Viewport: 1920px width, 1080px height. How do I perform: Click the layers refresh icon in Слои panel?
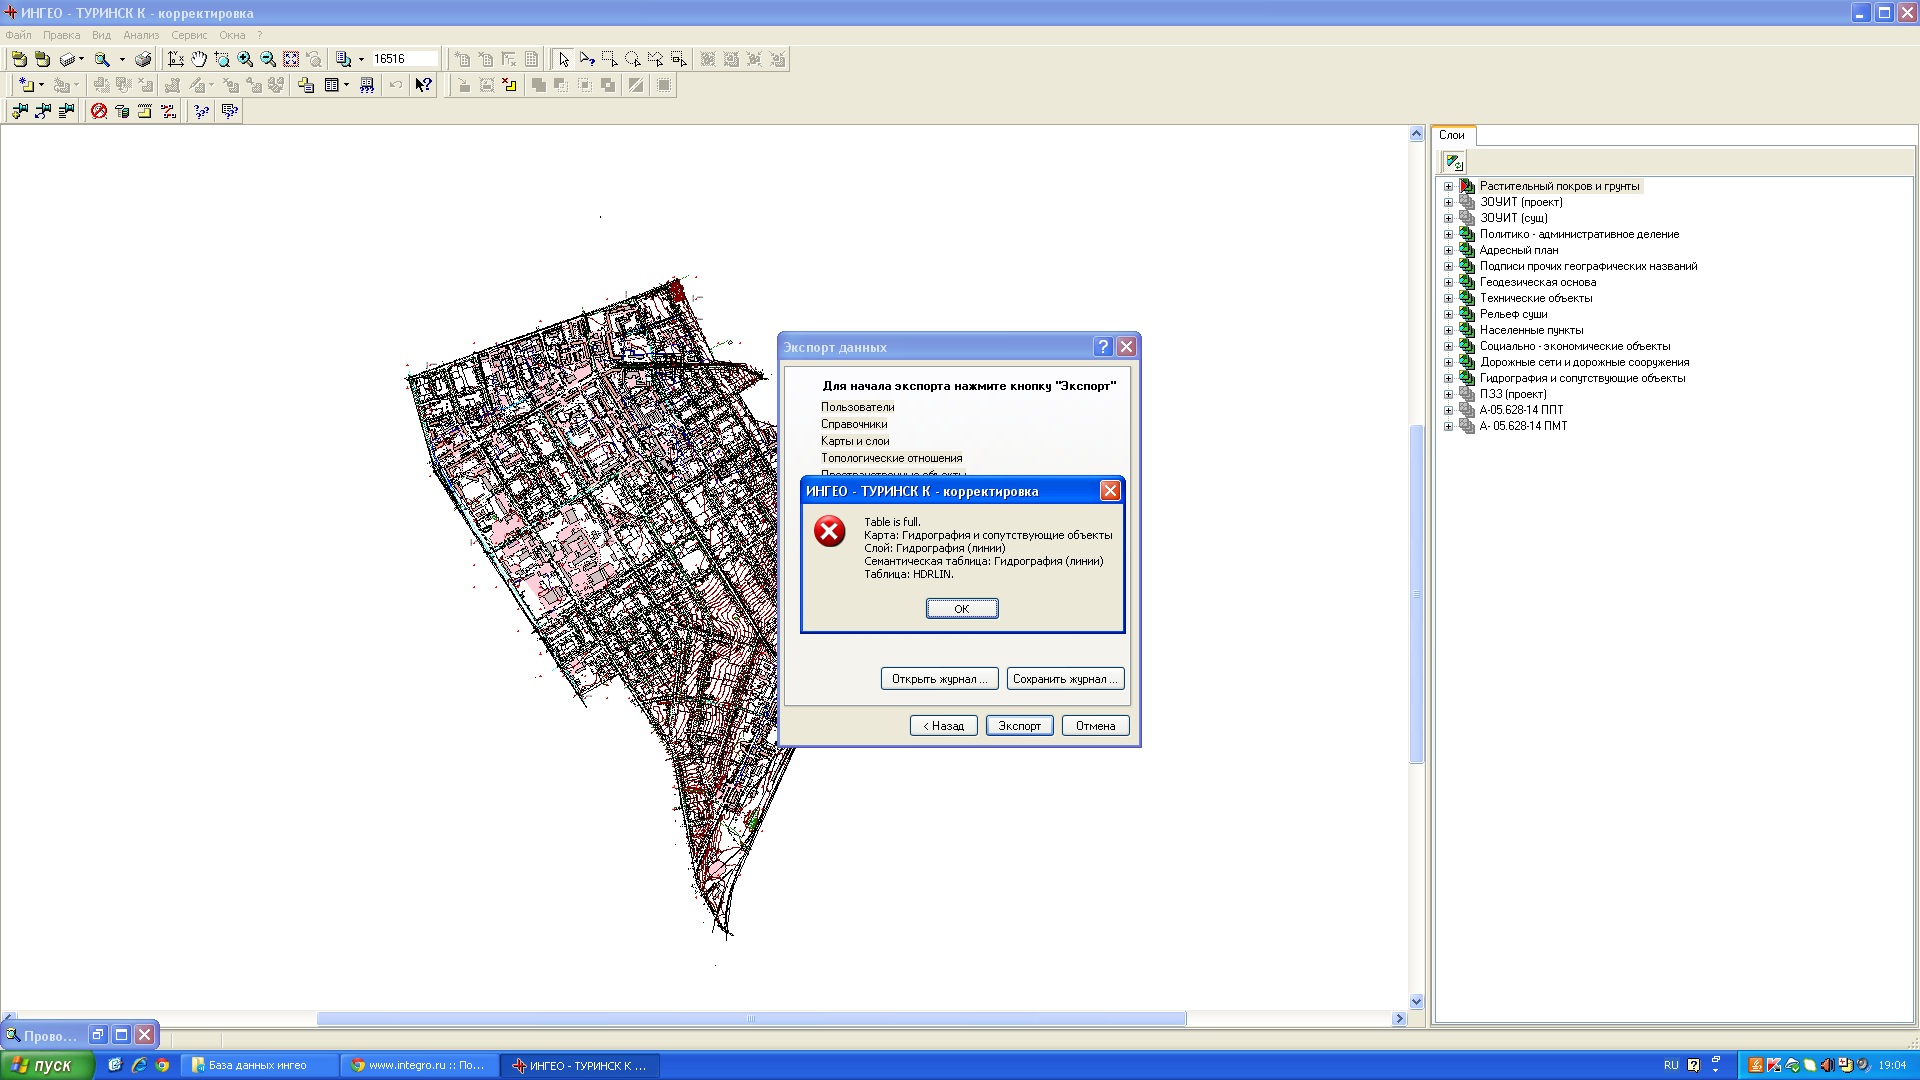pos(1454,162)
